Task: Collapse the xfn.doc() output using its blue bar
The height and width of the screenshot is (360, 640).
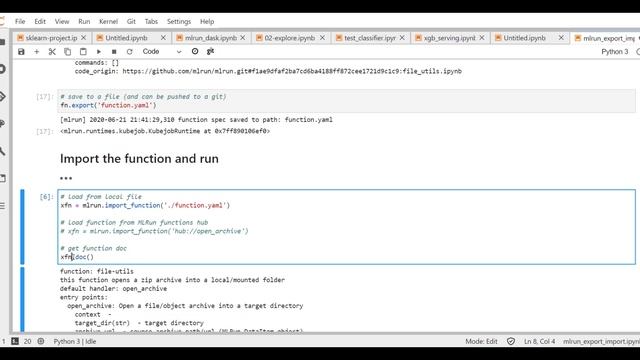Action: click(x=22, y=299)
